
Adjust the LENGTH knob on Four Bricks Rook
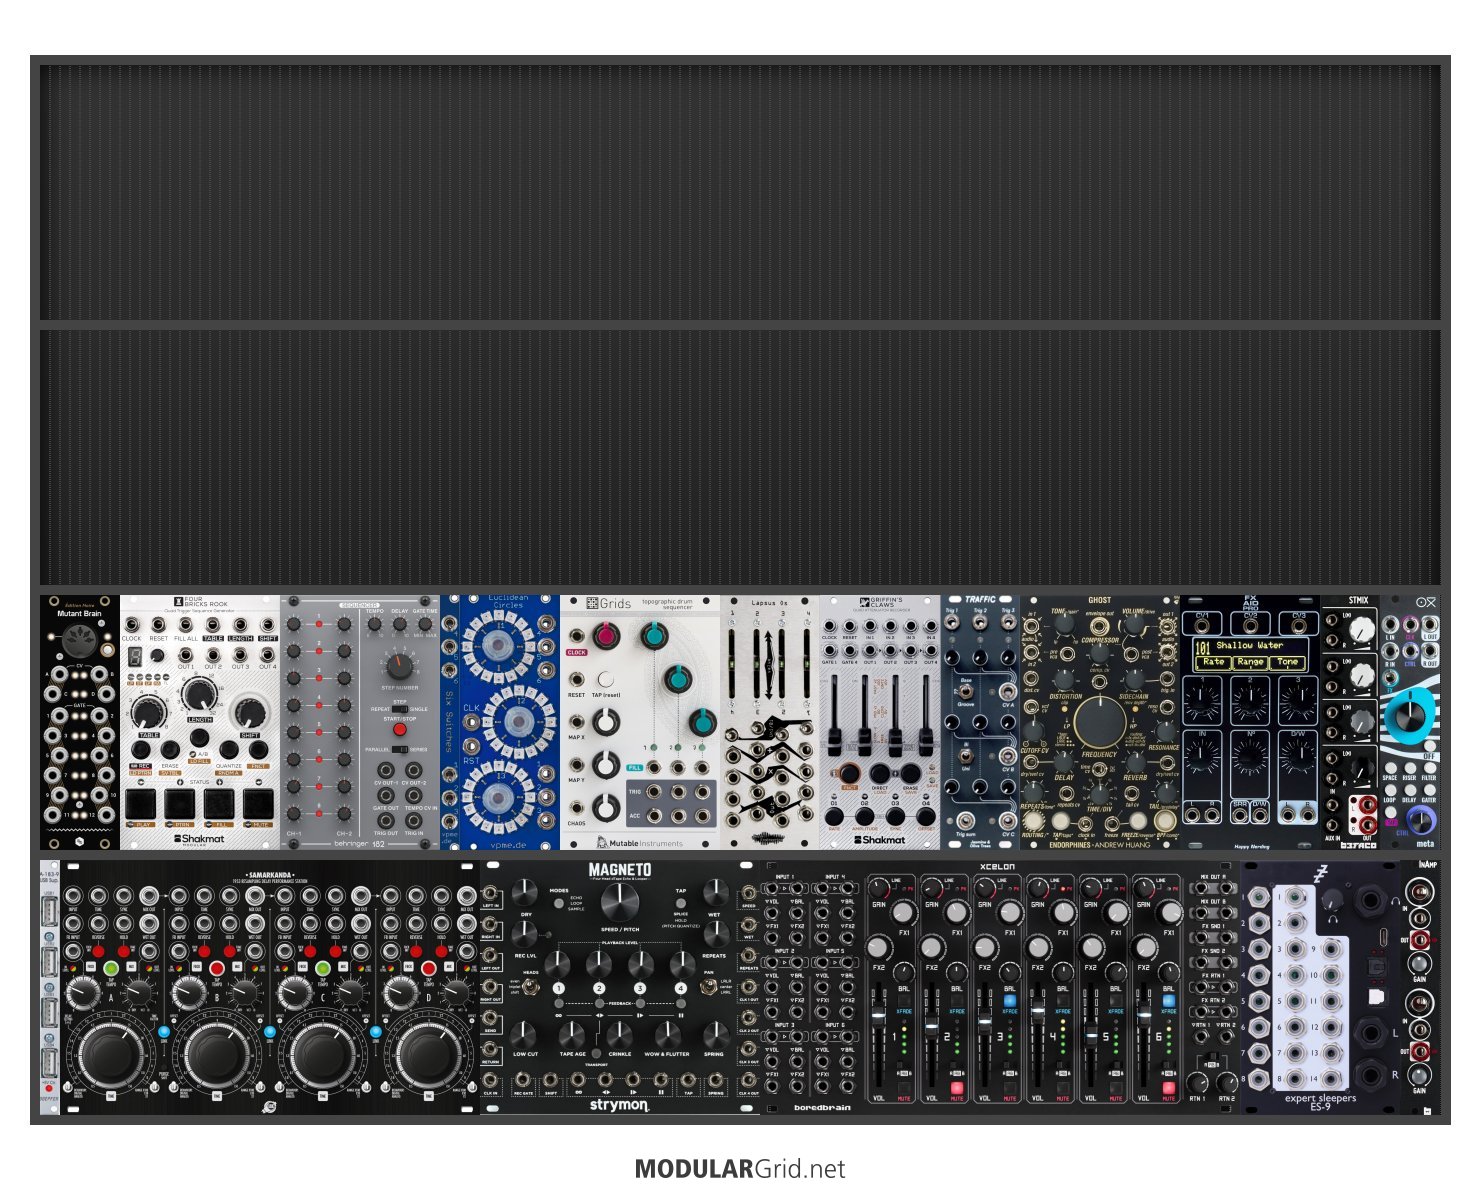tap(200, 694)
